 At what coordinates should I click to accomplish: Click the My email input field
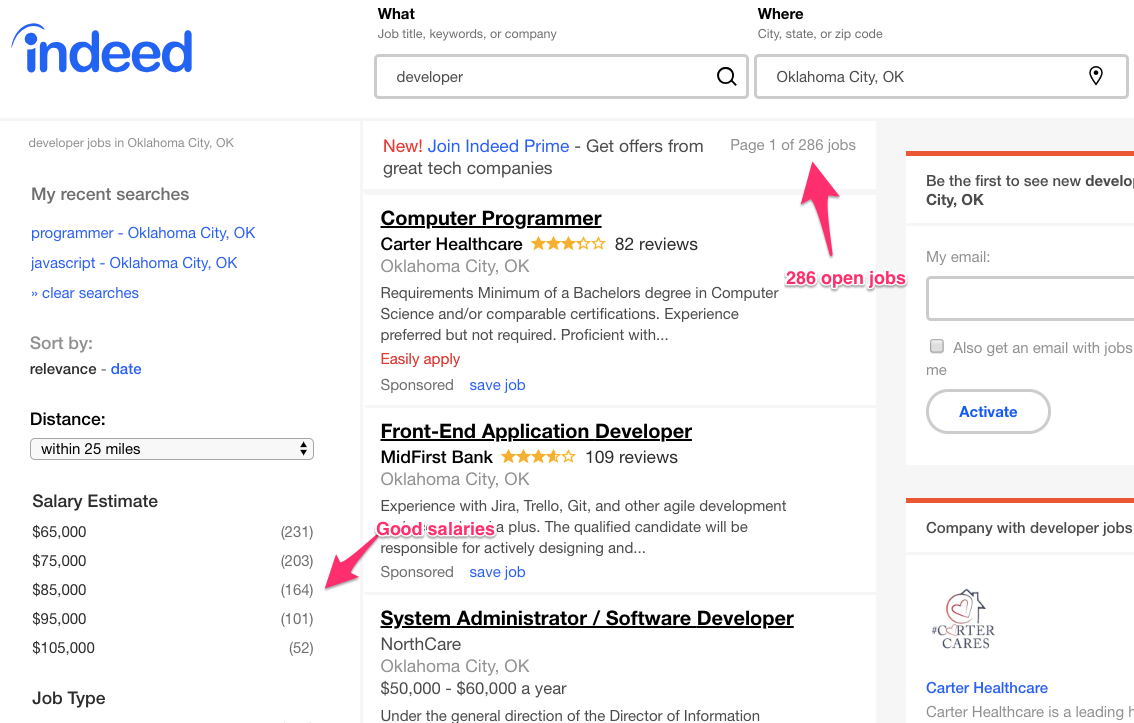click(x=1030, y=298)
